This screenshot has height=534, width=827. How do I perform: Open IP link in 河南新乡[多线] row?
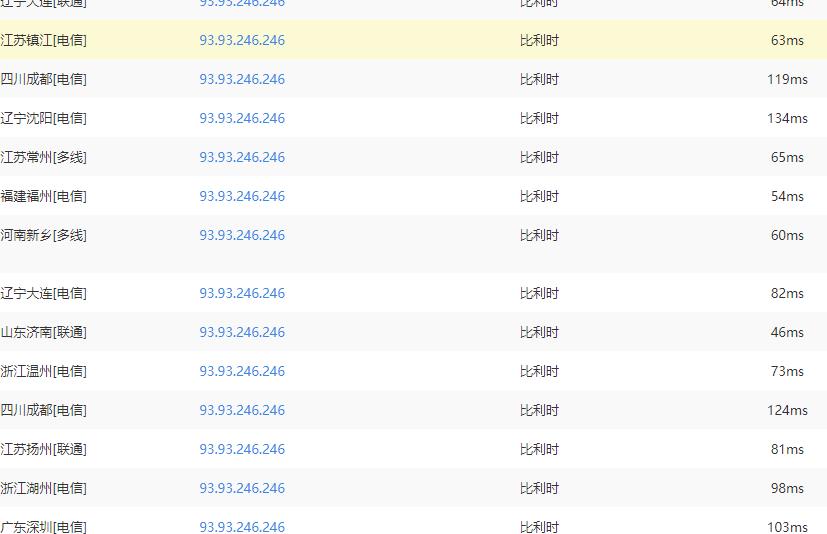point(242,235)
